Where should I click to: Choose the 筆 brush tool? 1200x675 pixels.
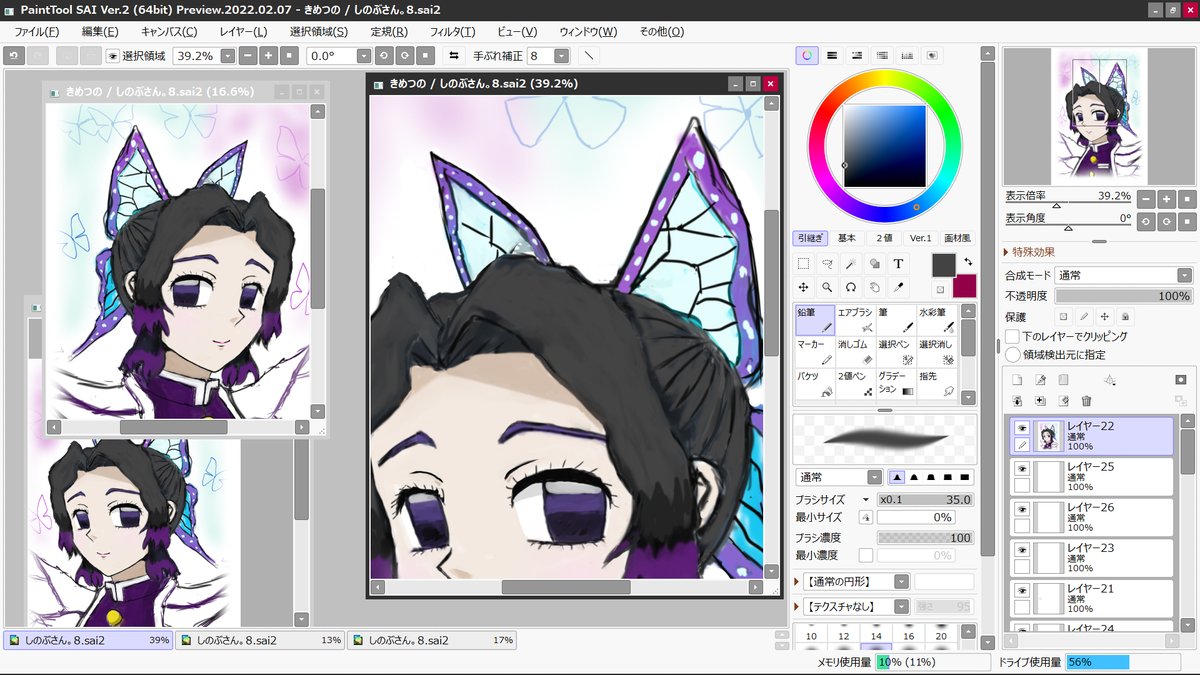click(x=896, y=320)
